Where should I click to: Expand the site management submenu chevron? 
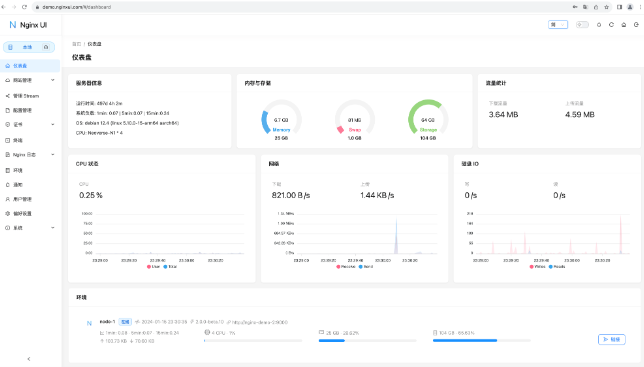(x=53, y=80)
